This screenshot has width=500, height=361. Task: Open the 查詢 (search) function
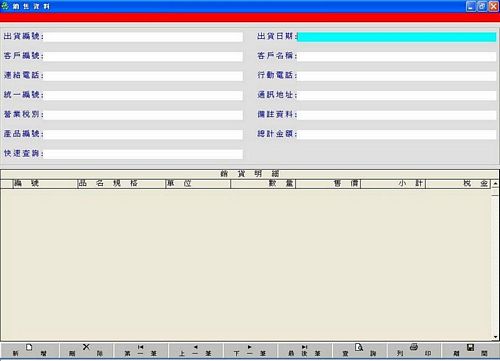point(359,351)
